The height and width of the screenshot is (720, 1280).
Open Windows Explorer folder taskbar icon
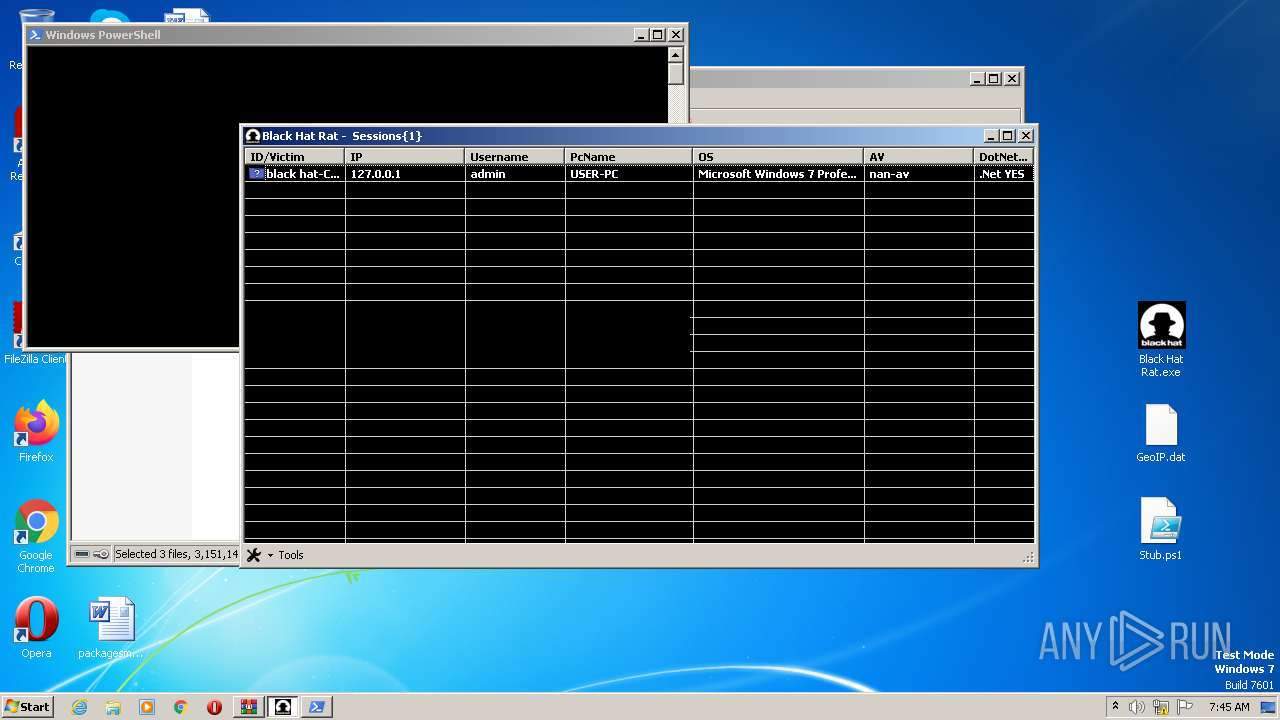(x=113, y=707)
